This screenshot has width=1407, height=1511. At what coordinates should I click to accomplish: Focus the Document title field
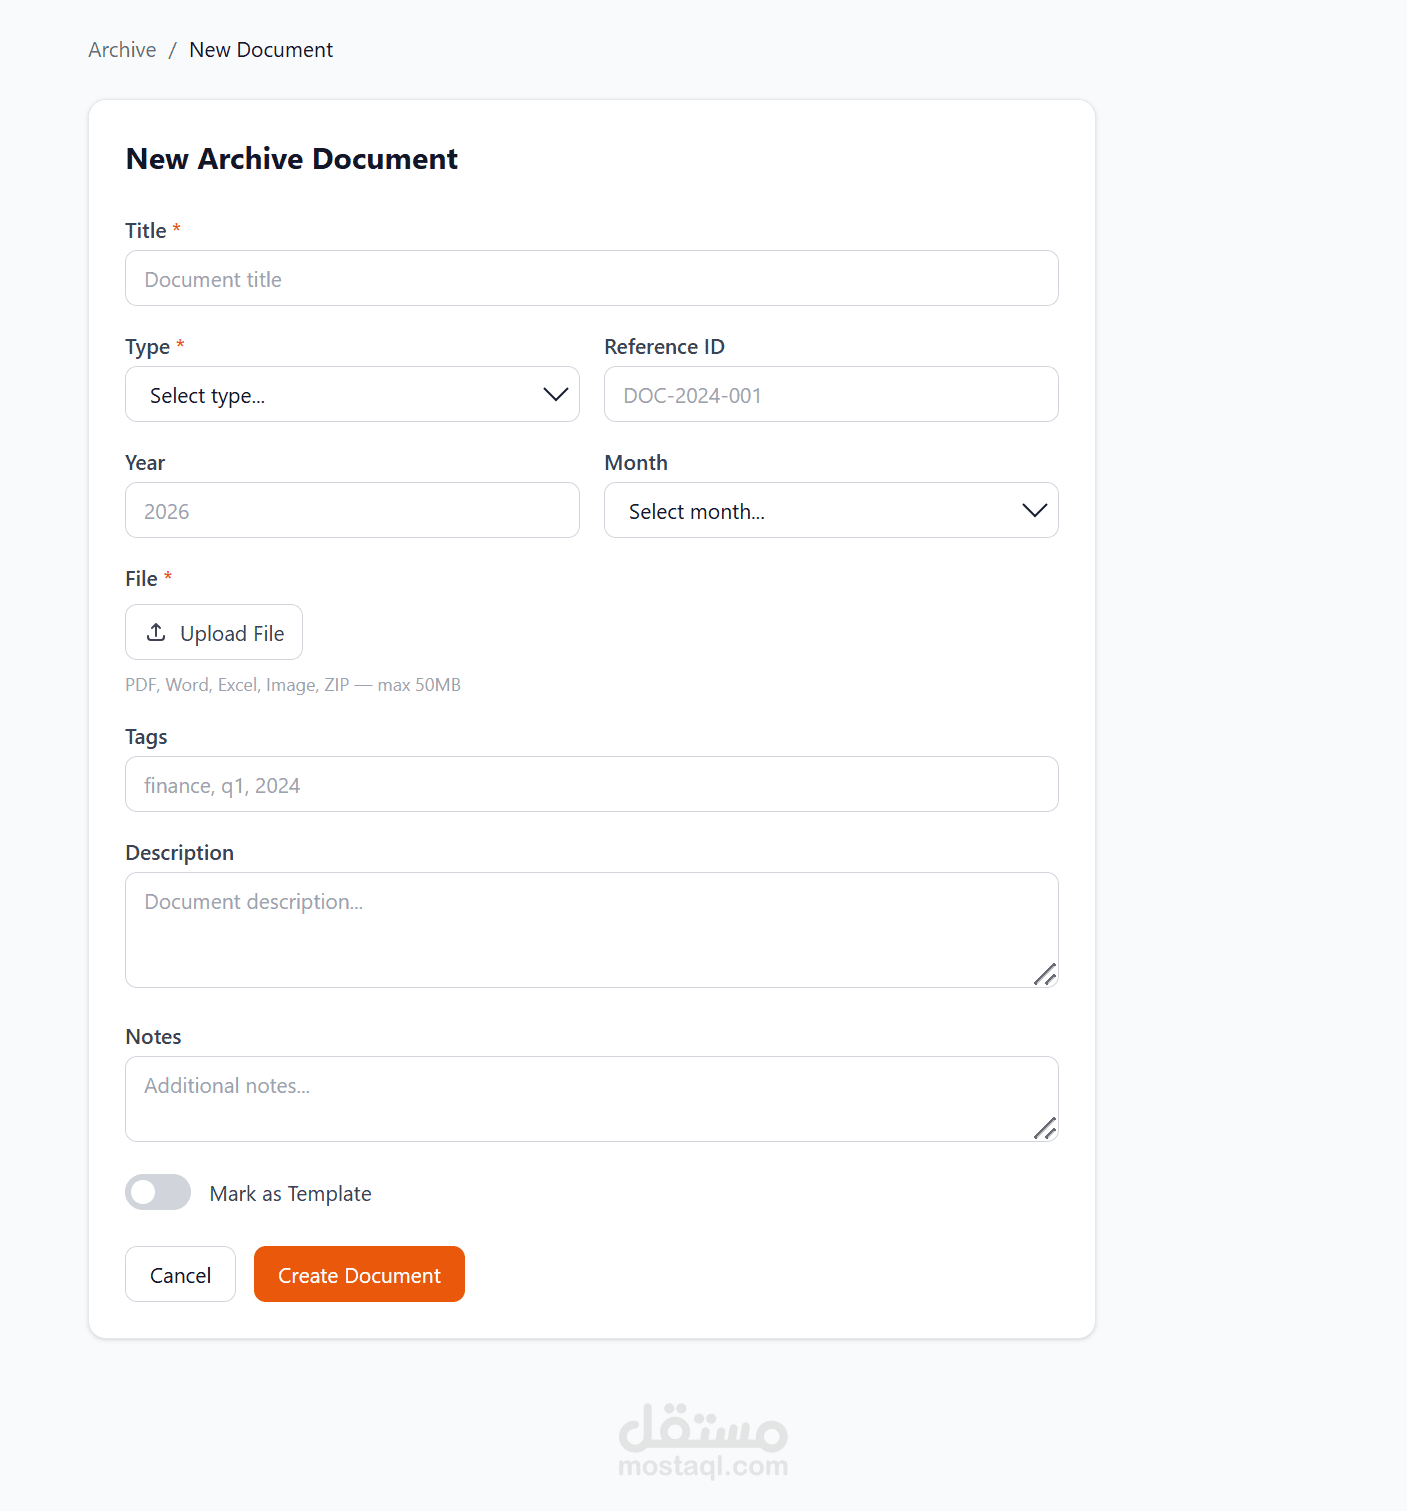click(591, 278)
